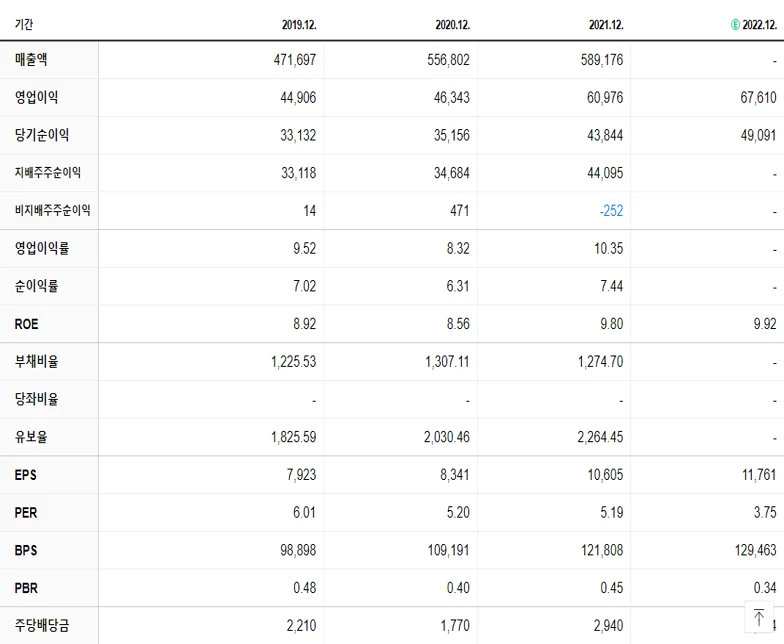Click the 6.01 PER value

(x=304, y=513)
